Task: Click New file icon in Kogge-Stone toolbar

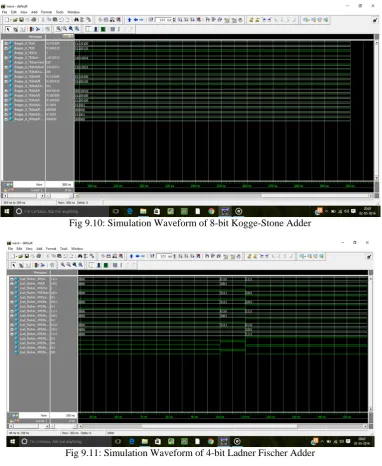Action: (x=7, y=20)
